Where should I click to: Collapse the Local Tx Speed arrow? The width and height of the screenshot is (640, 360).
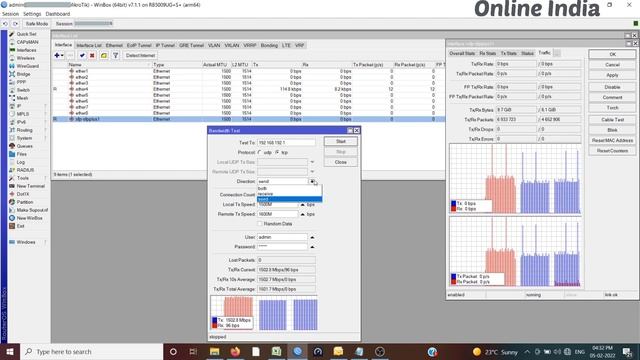coord(302,204)
